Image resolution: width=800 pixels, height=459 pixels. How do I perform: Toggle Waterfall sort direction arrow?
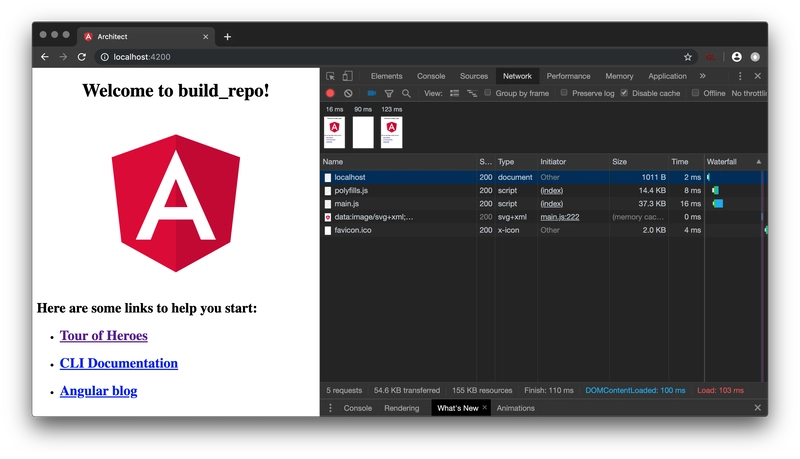pos(759,162)
